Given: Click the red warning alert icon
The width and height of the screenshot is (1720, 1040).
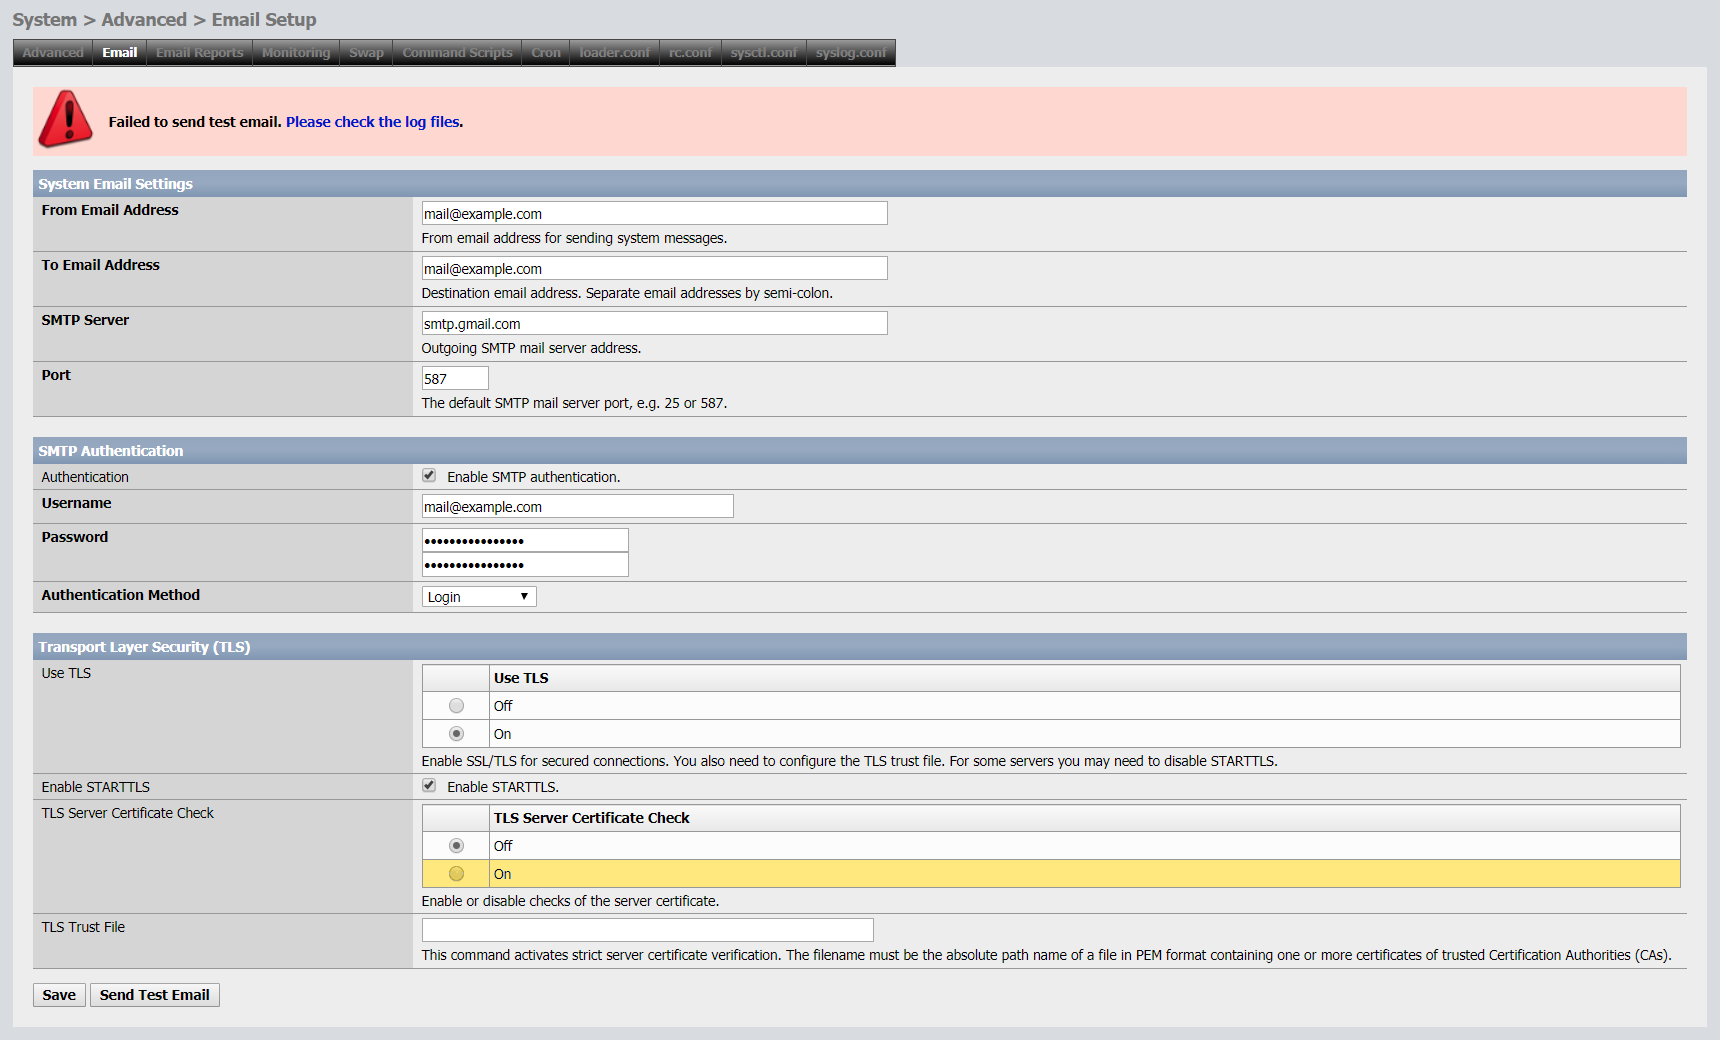Looking at the screenshot, I should (66, 119).
